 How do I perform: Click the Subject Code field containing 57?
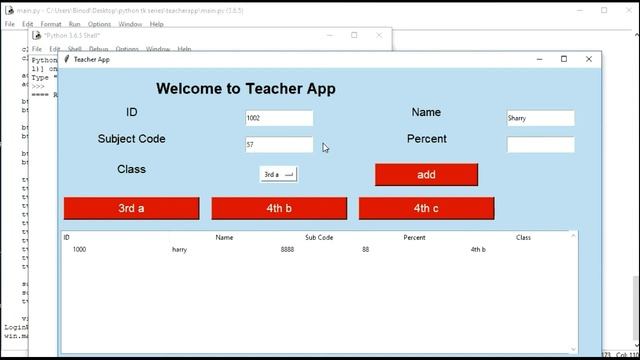[279, 144]
